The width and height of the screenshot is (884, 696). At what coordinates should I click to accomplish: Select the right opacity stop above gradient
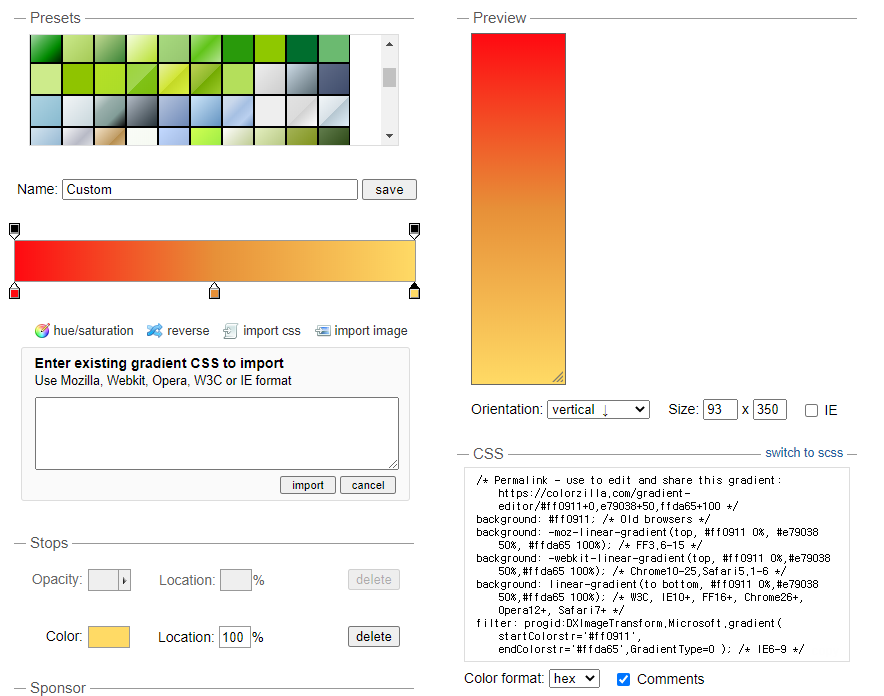[414, 230]
